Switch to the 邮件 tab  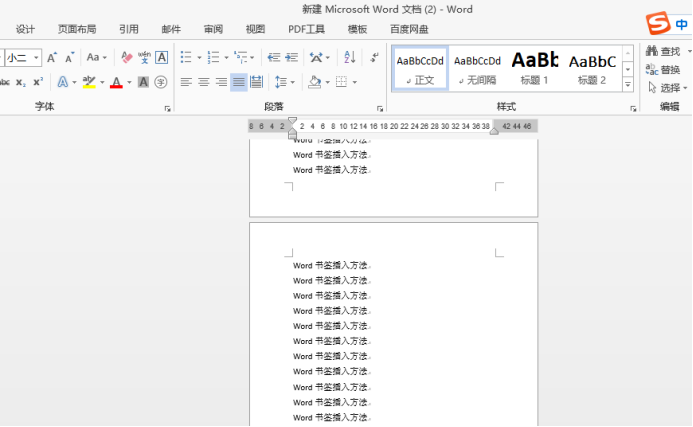(171, 29)
